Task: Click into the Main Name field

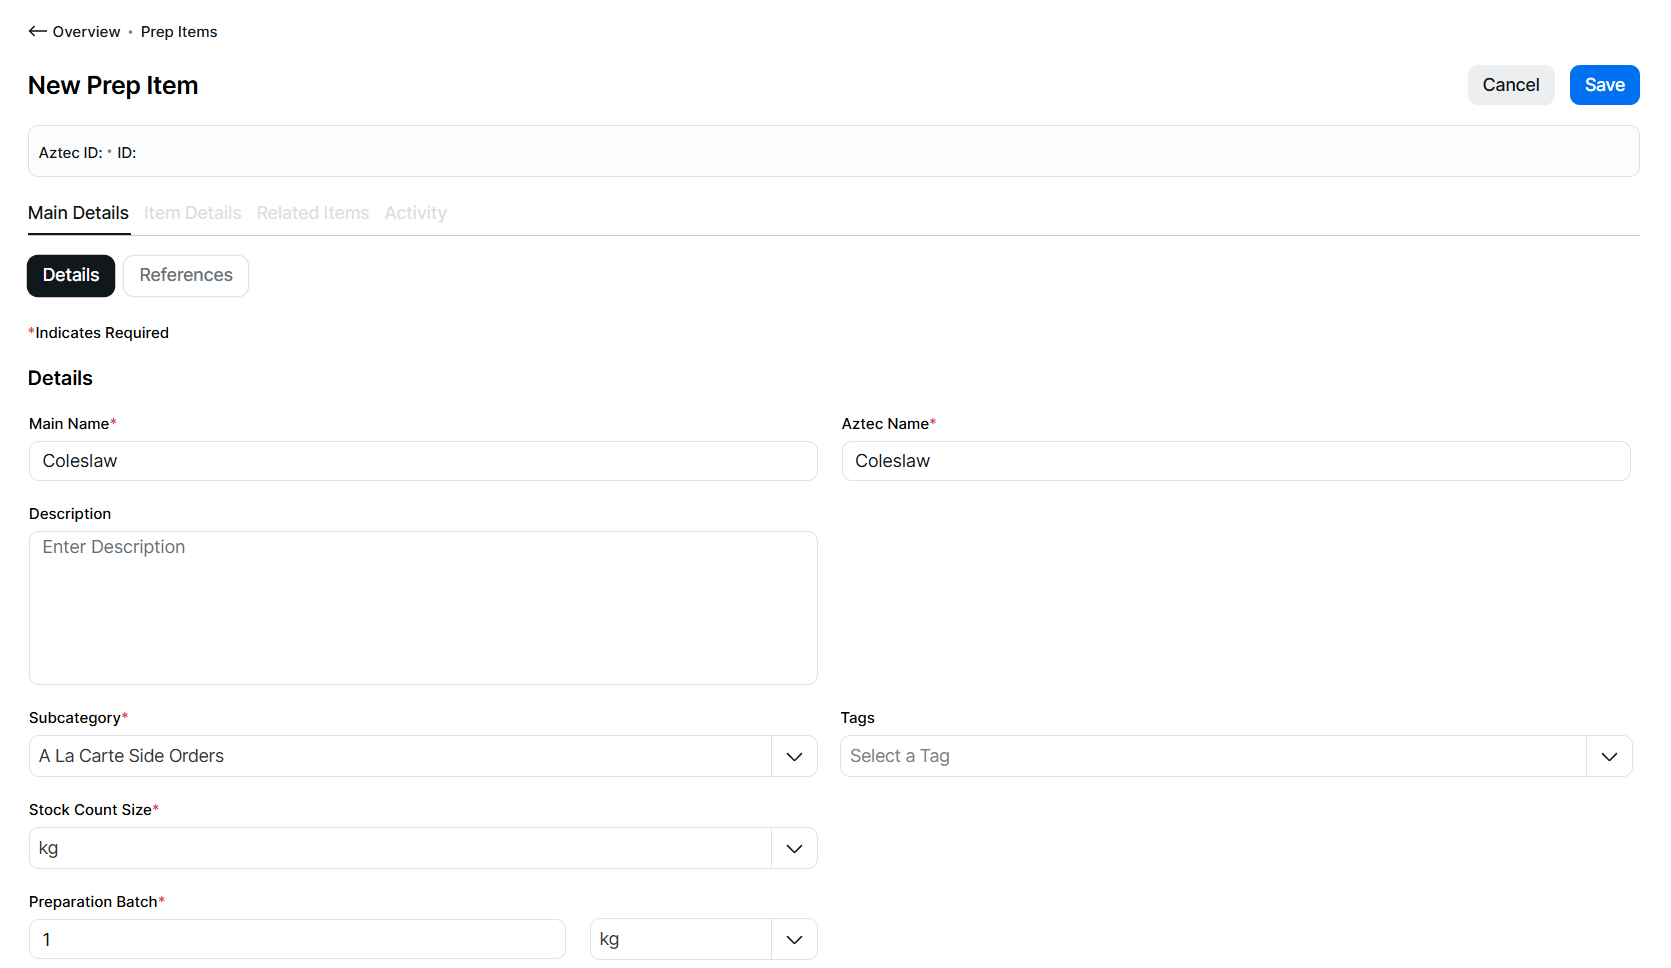Action: (423, 461)
